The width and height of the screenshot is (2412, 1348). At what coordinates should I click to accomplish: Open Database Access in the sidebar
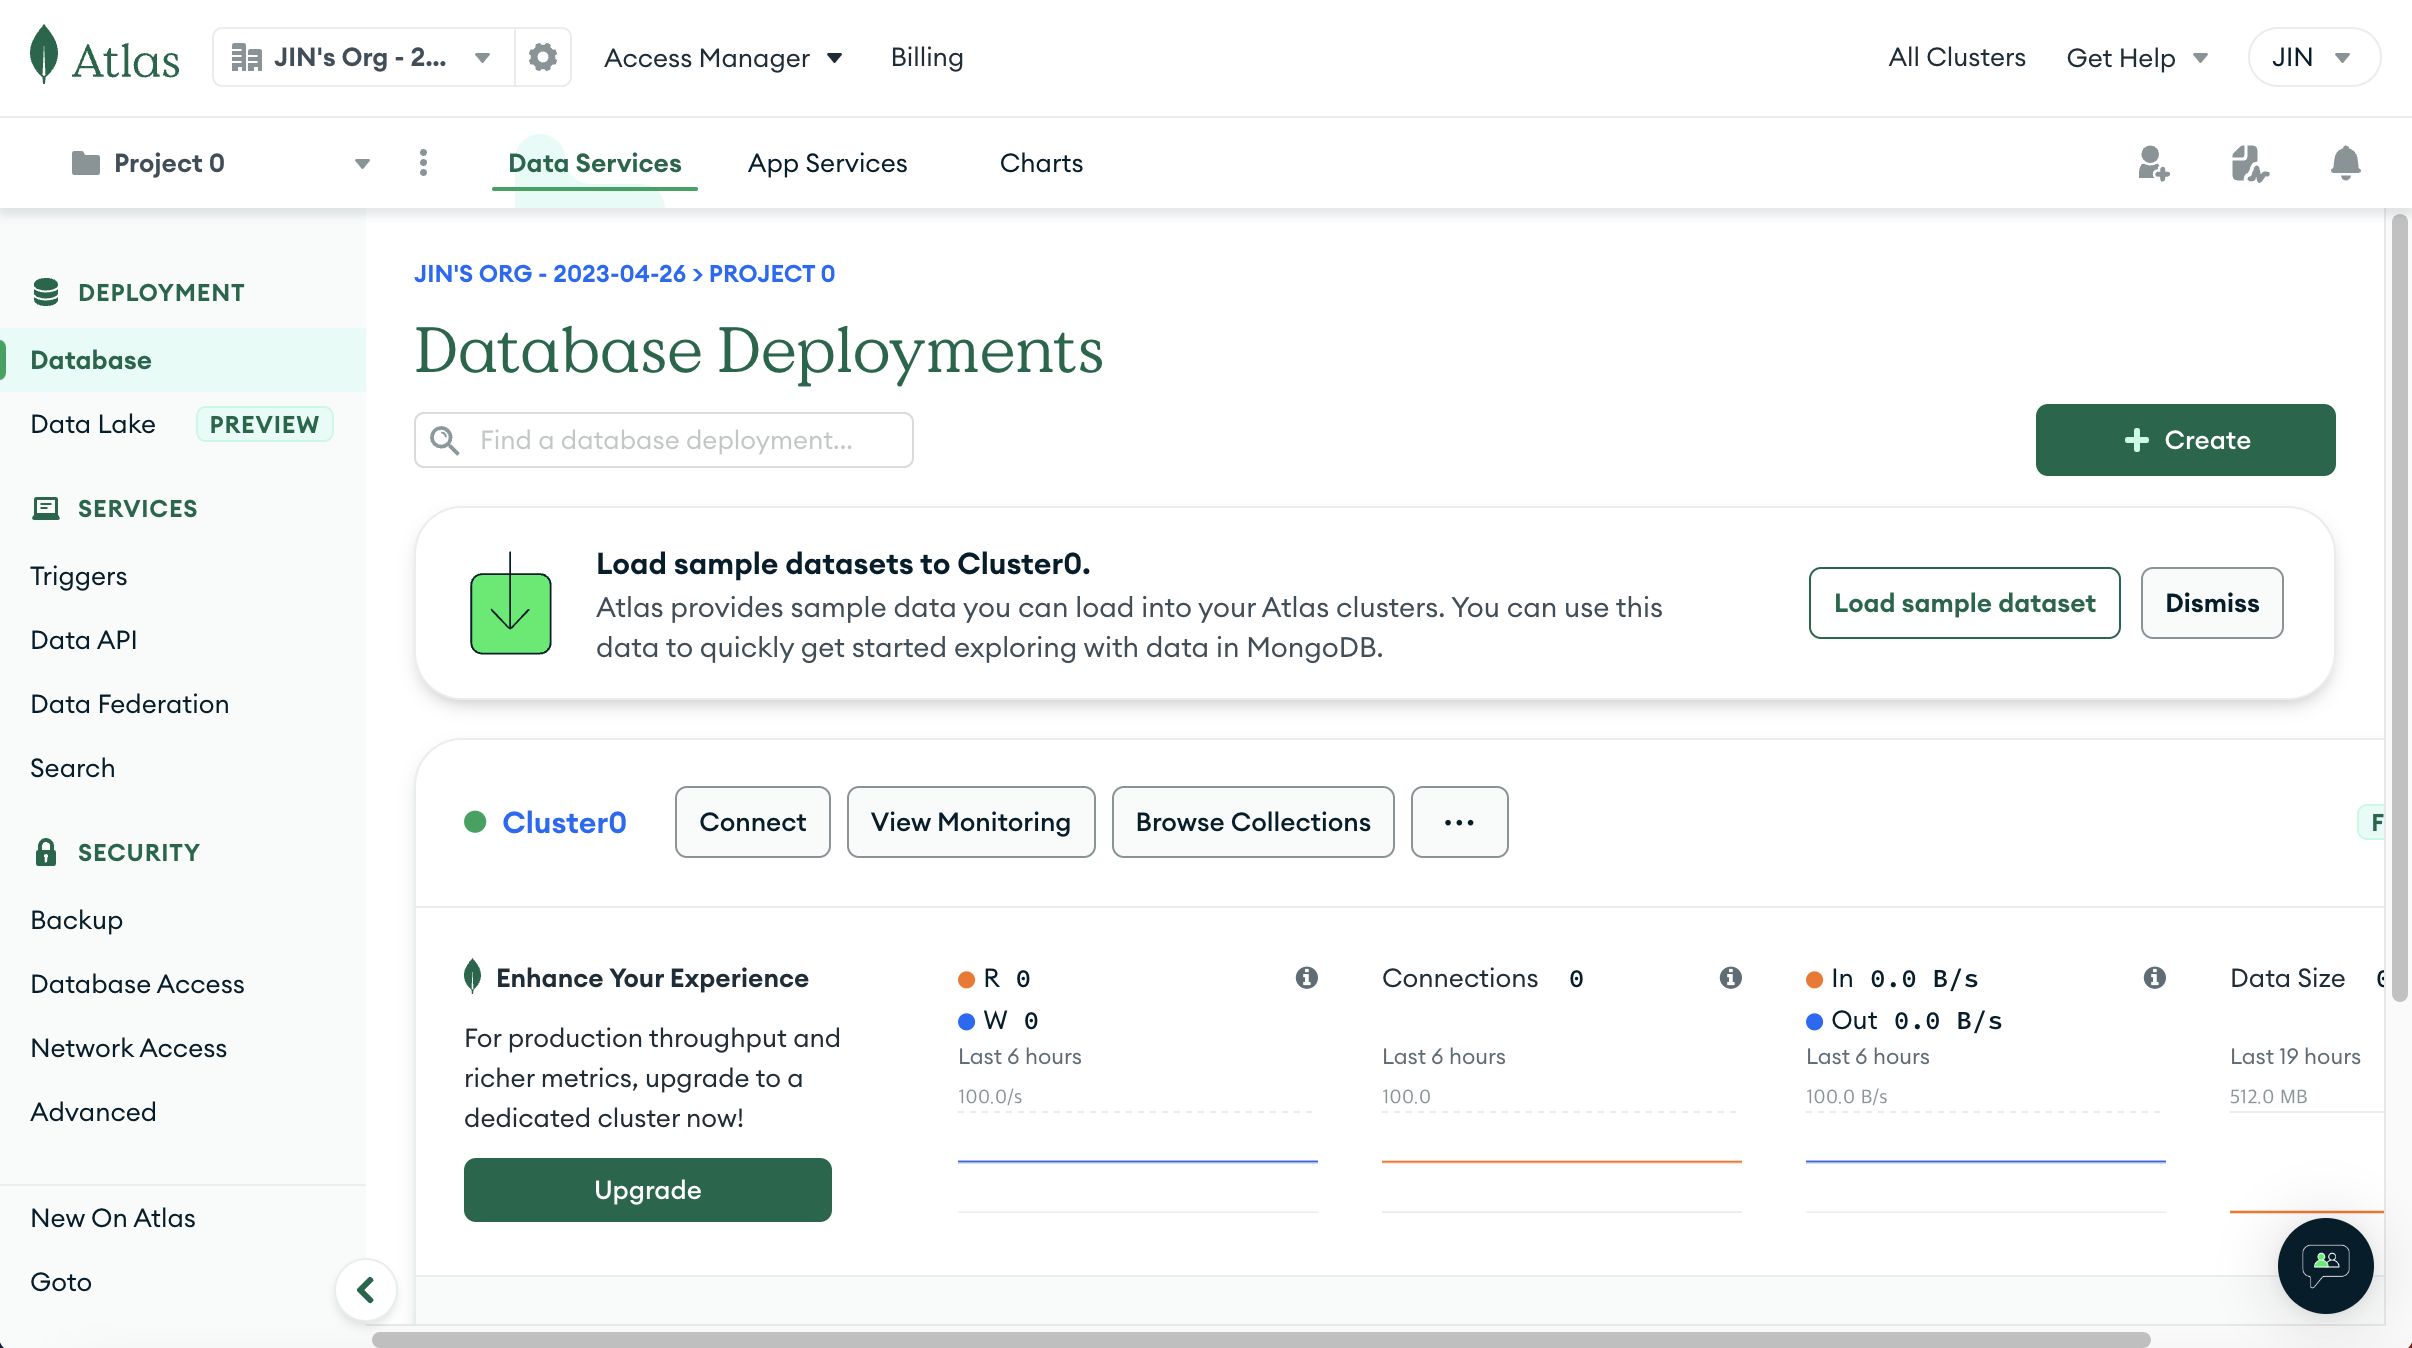(x=137, y=984)
